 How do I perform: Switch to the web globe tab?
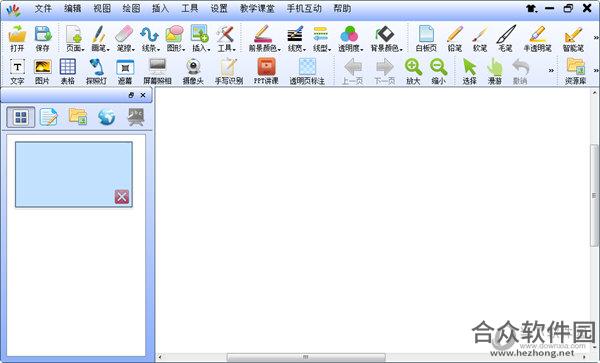pyautogui.click(x=106, y=117)
